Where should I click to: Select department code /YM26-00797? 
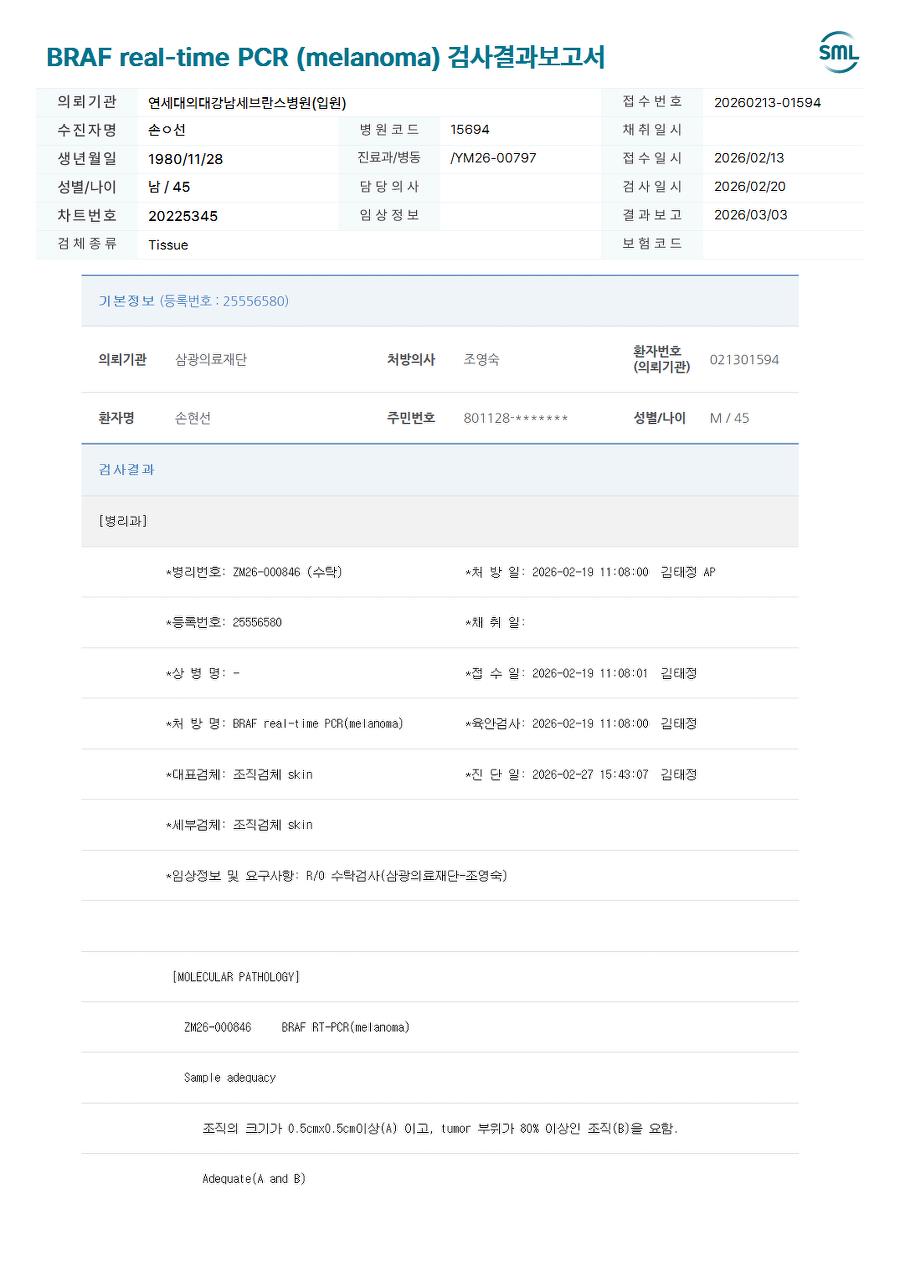(493, 158)
